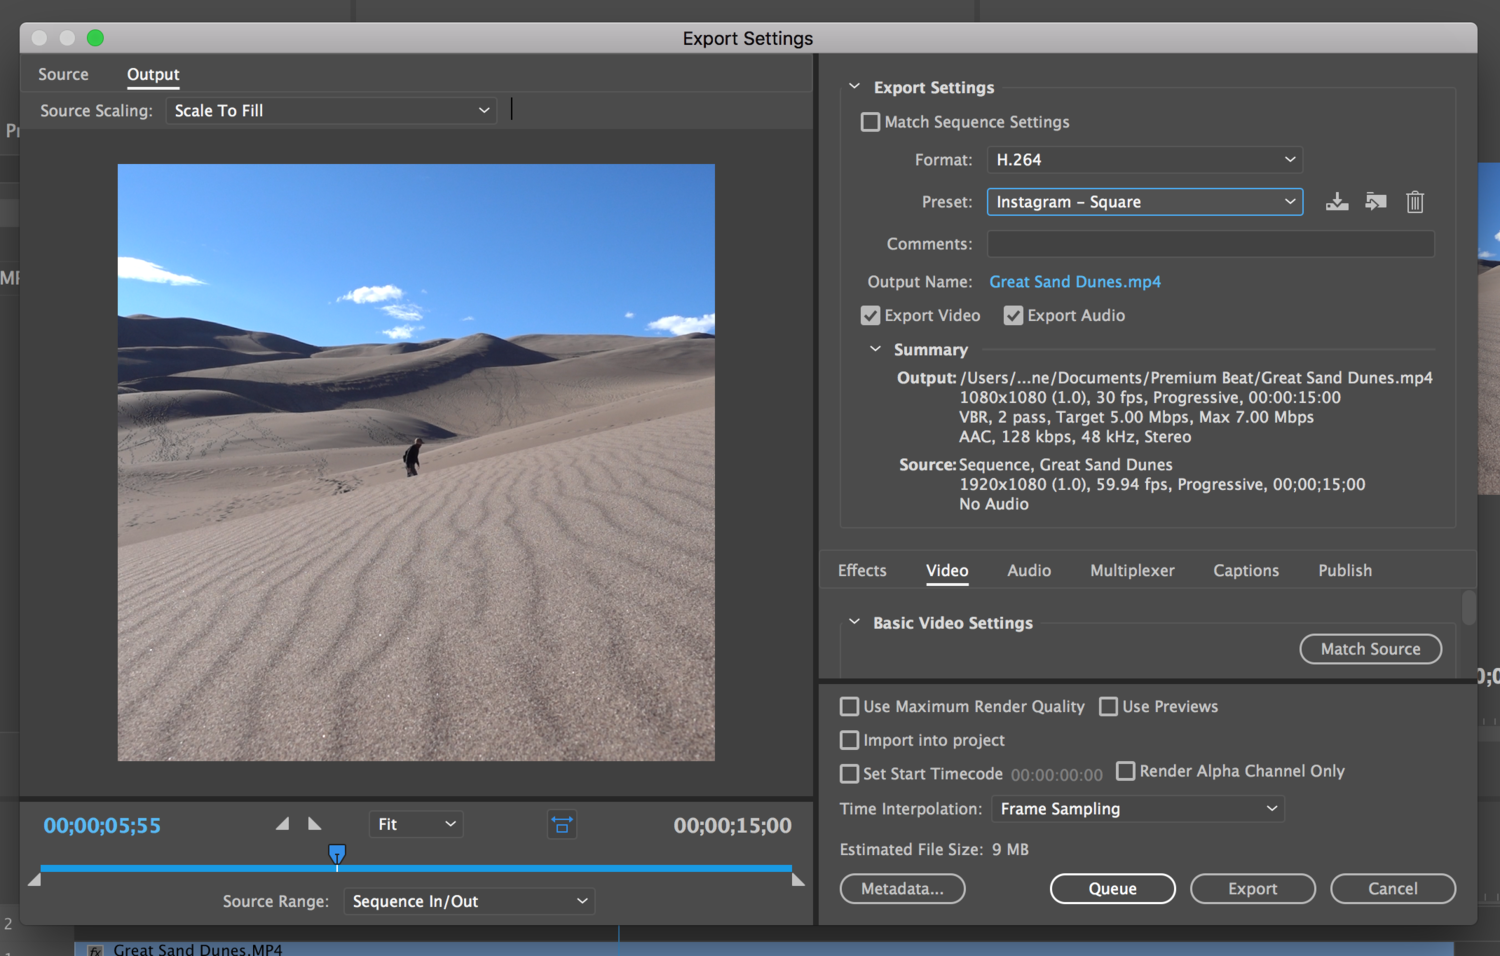Click the right out-point marker on timeline
Viewport: 1500px width, 956px height.
tap(797, 880)
